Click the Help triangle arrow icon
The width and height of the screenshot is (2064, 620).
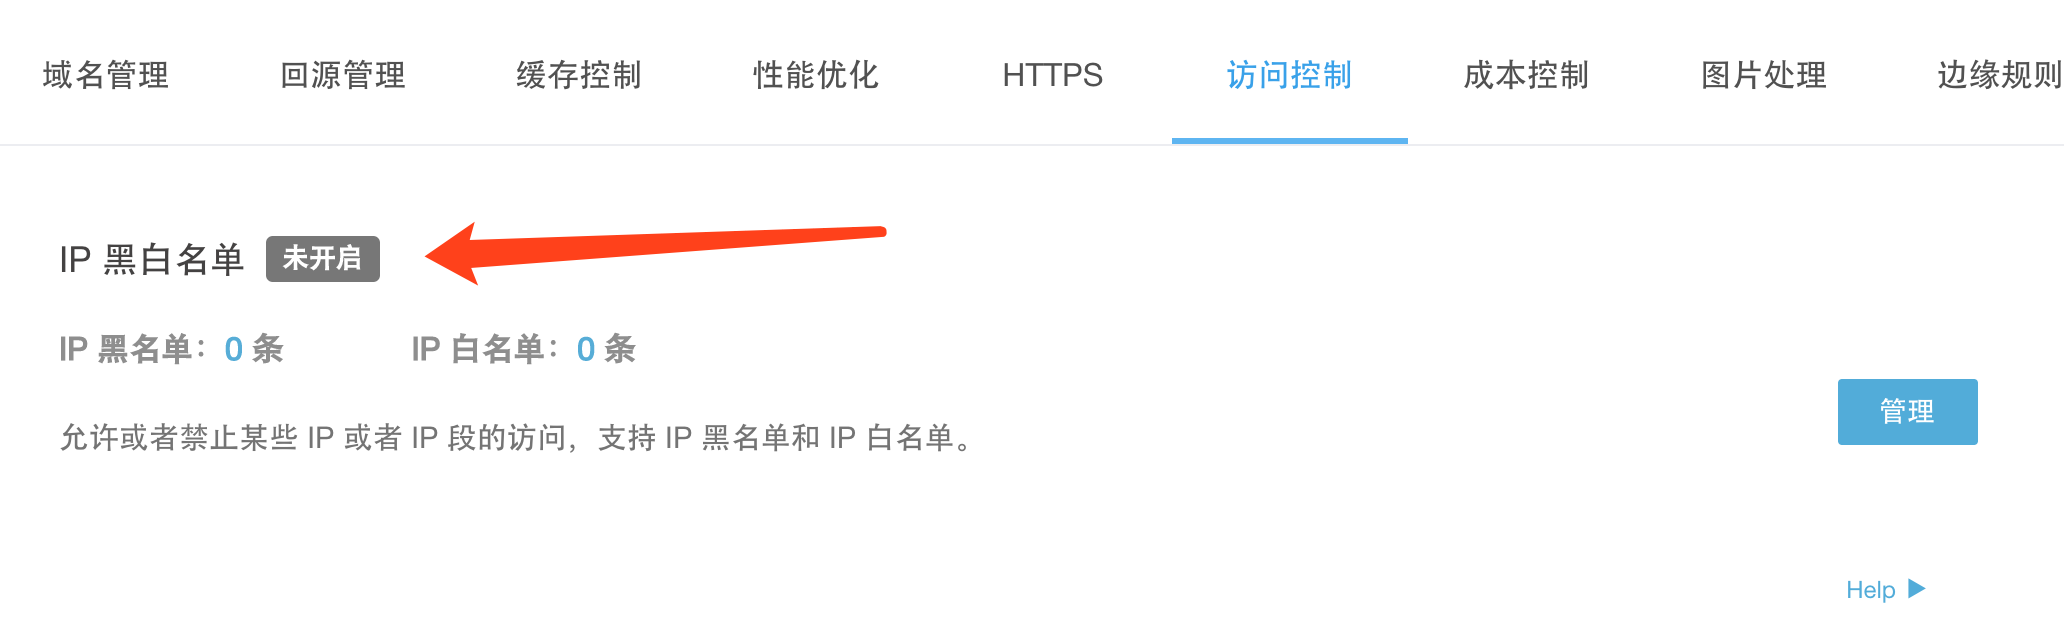[1916, 589]
